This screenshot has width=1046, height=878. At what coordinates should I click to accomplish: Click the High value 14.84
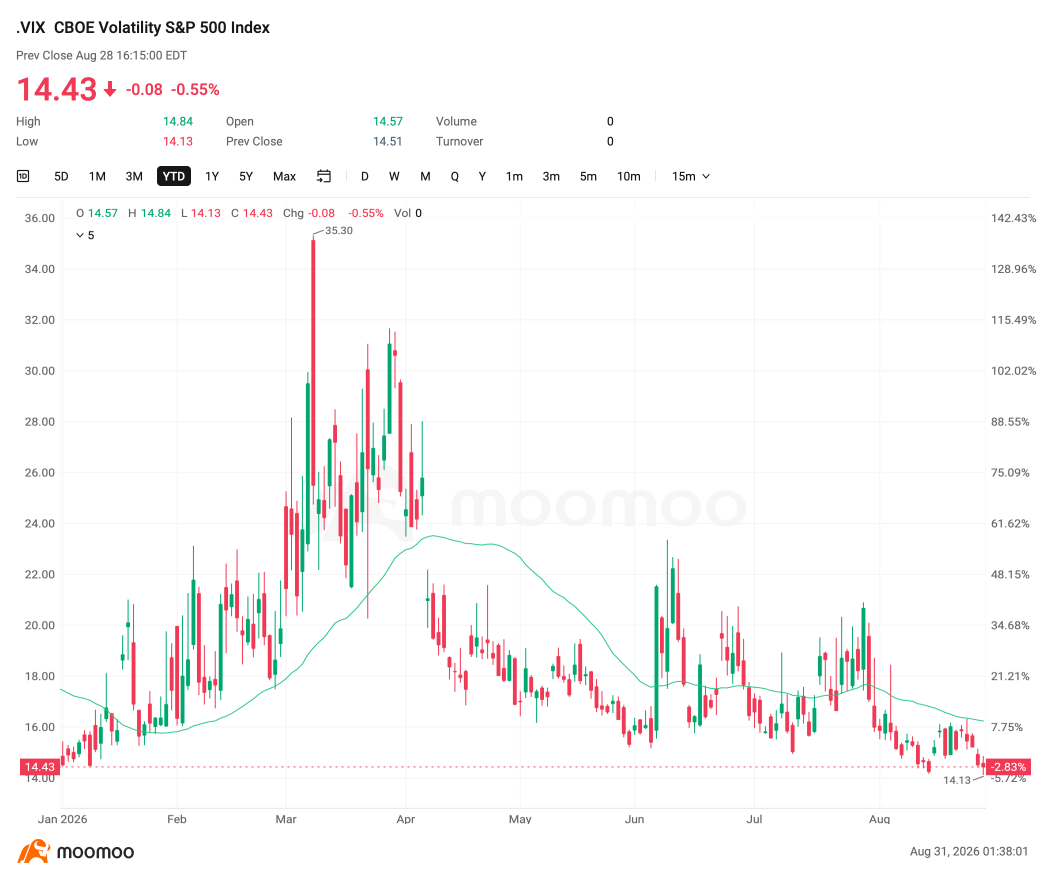coord(177,121)
